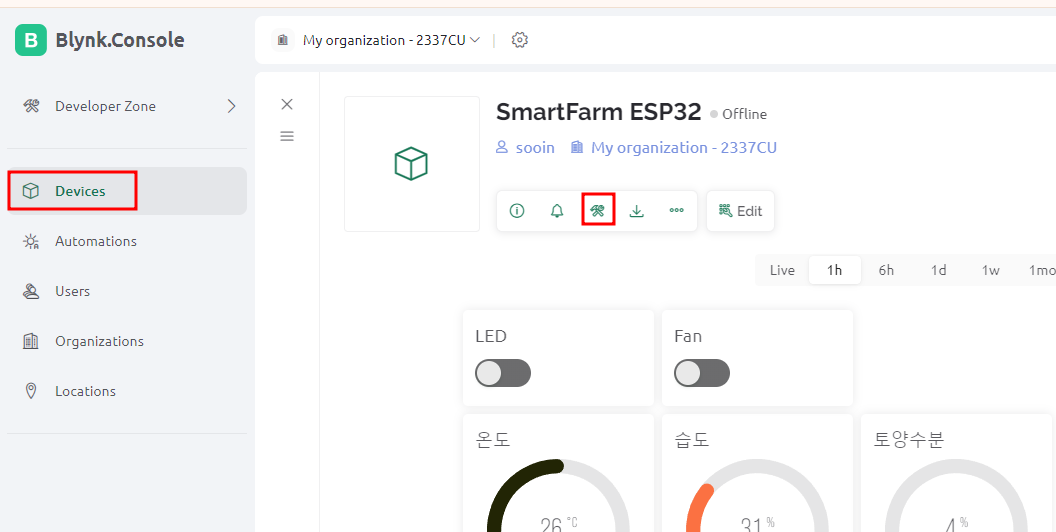
Task: Close the device panel with X
Action: pyautogui.click(x=287, y=104)
